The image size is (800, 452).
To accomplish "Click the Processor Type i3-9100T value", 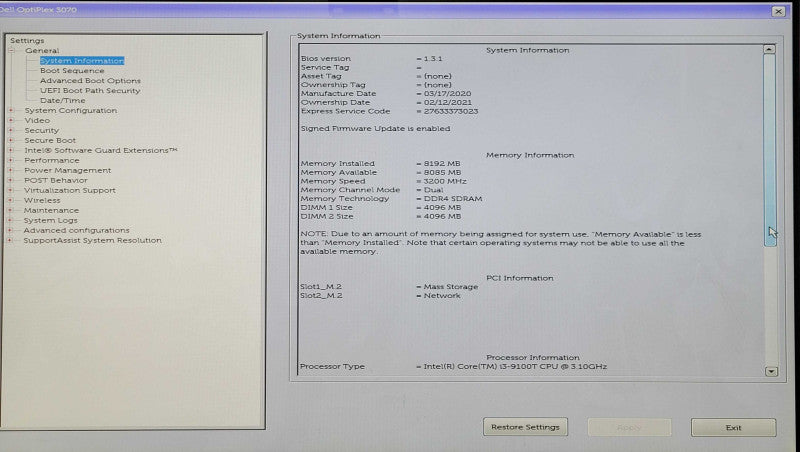I will 515,366.
